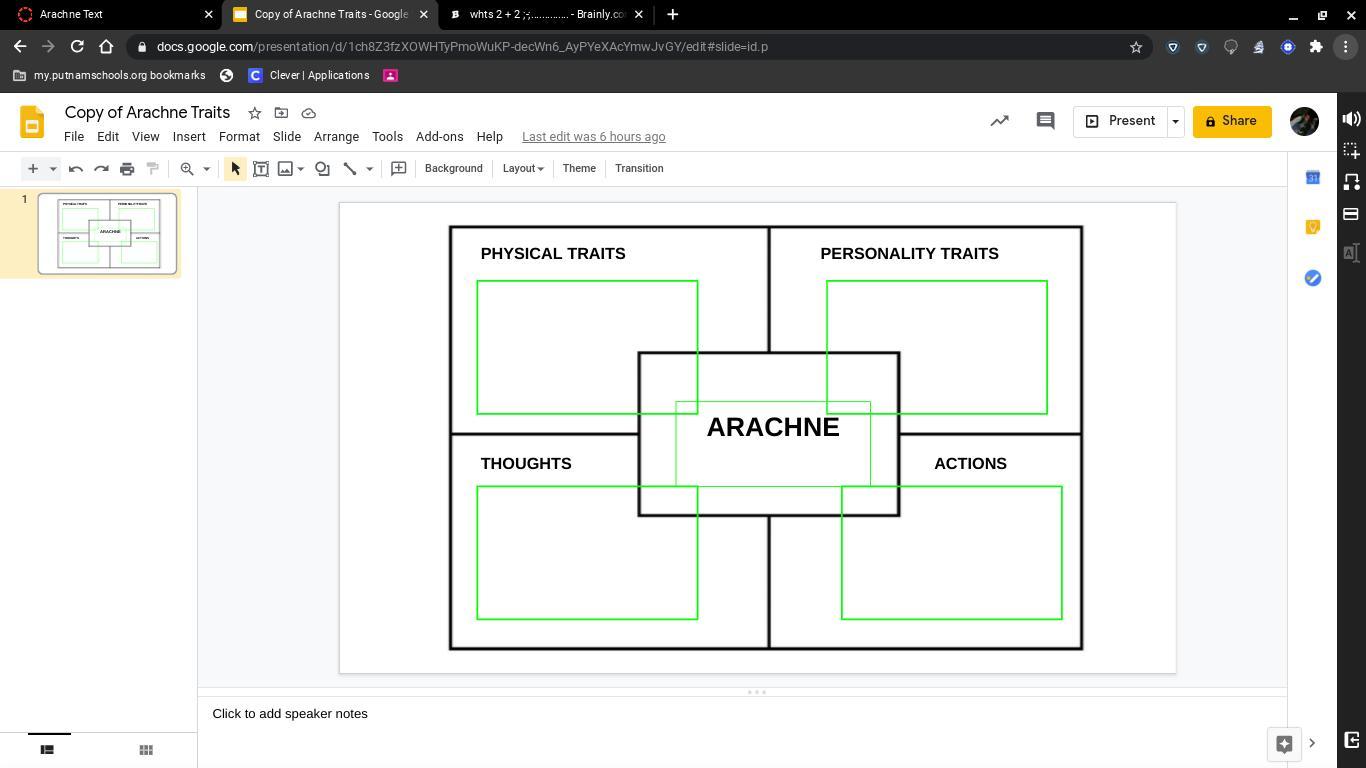Click the Undo arrow in toolbar
The image size is (1366, 768).
pos(76,169)
